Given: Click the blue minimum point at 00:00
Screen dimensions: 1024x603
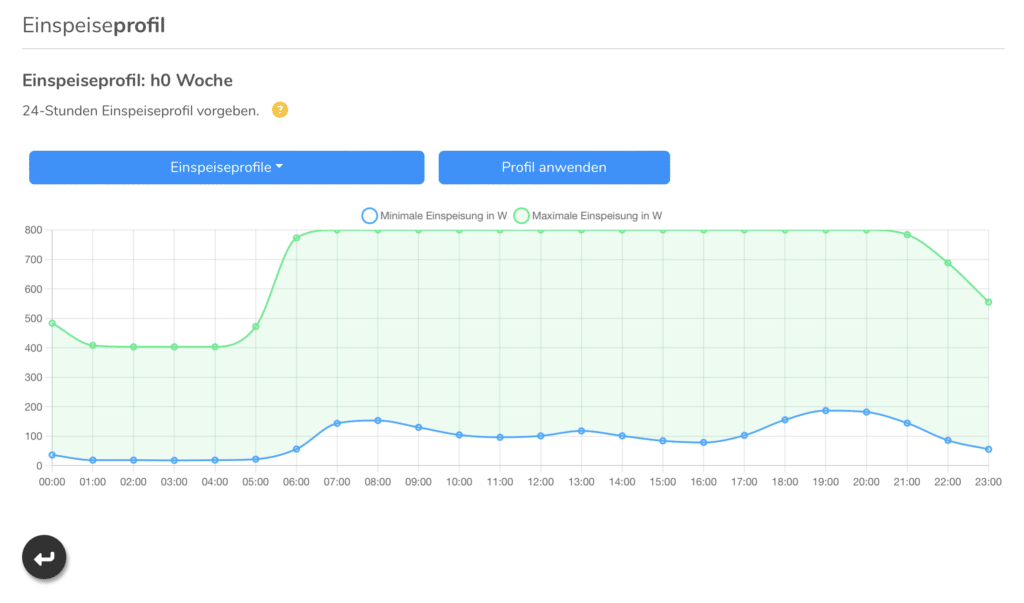Looking at the screenshot, I should (x=52, y=455).
